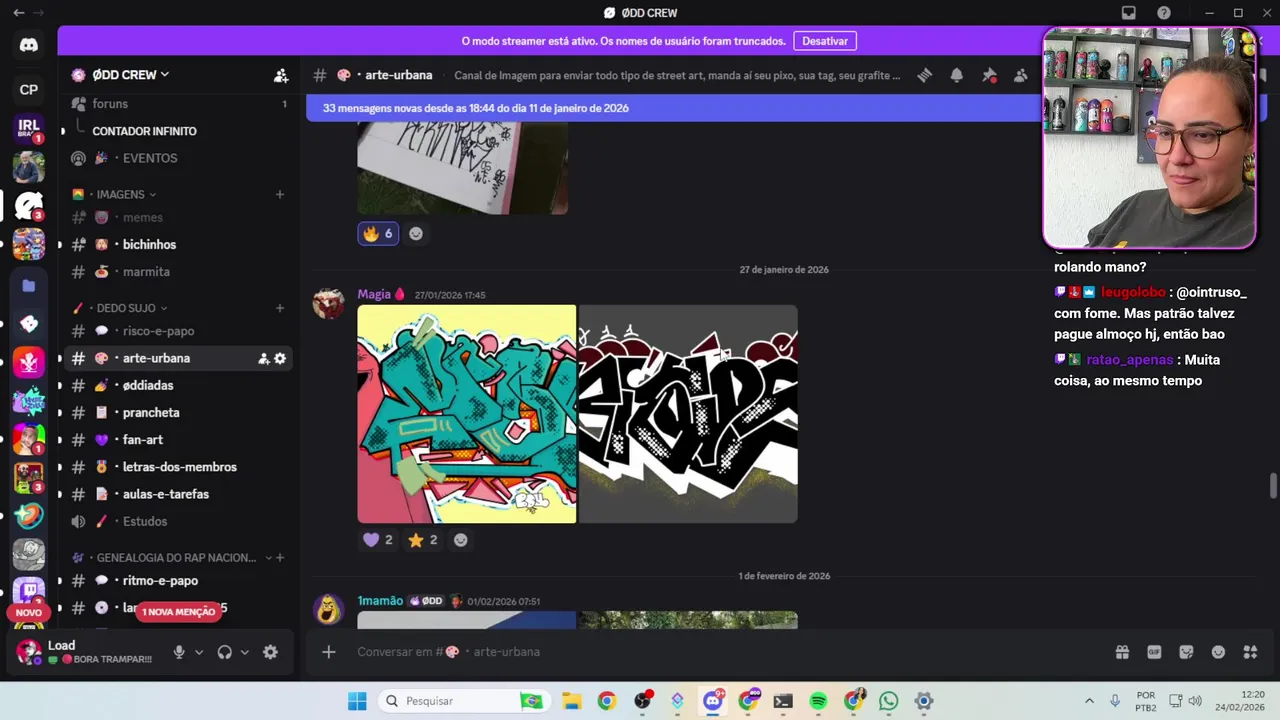Jump to new messages banner

point(674,108)
